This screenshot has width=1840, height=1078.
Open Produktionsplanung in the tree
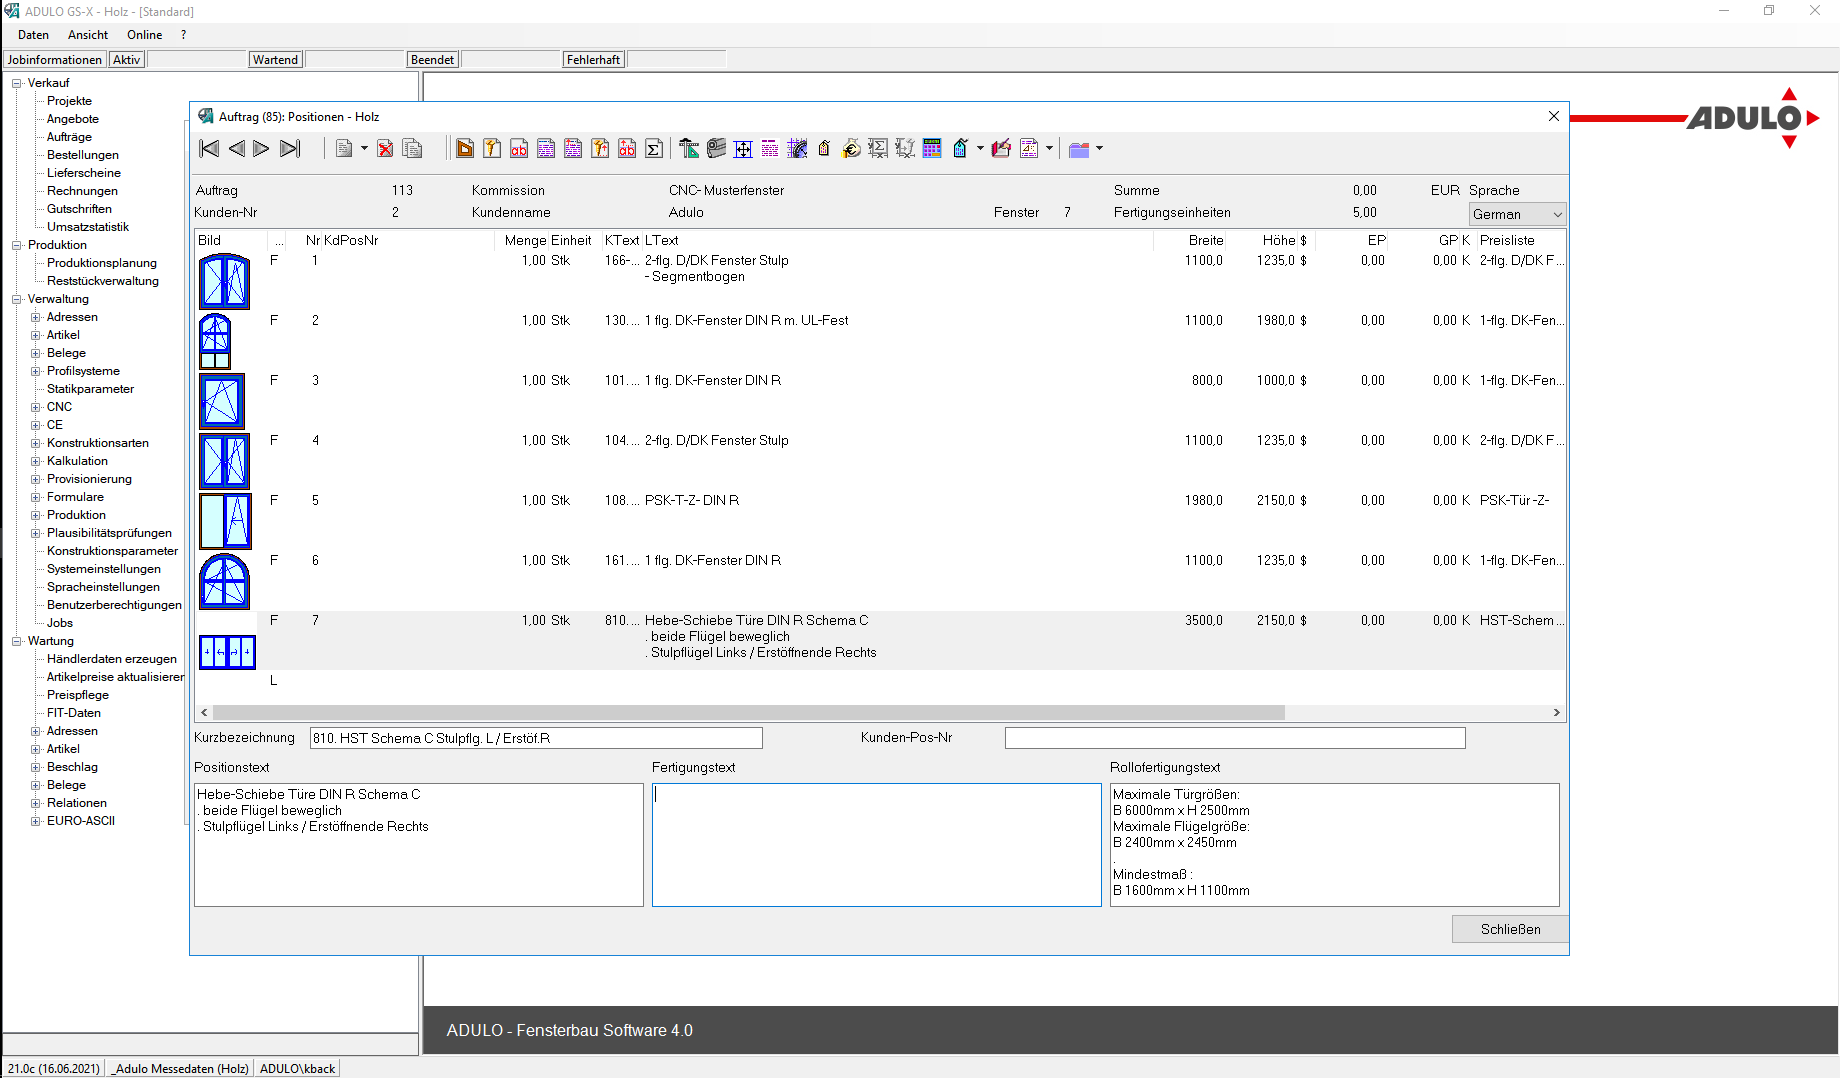101,263
